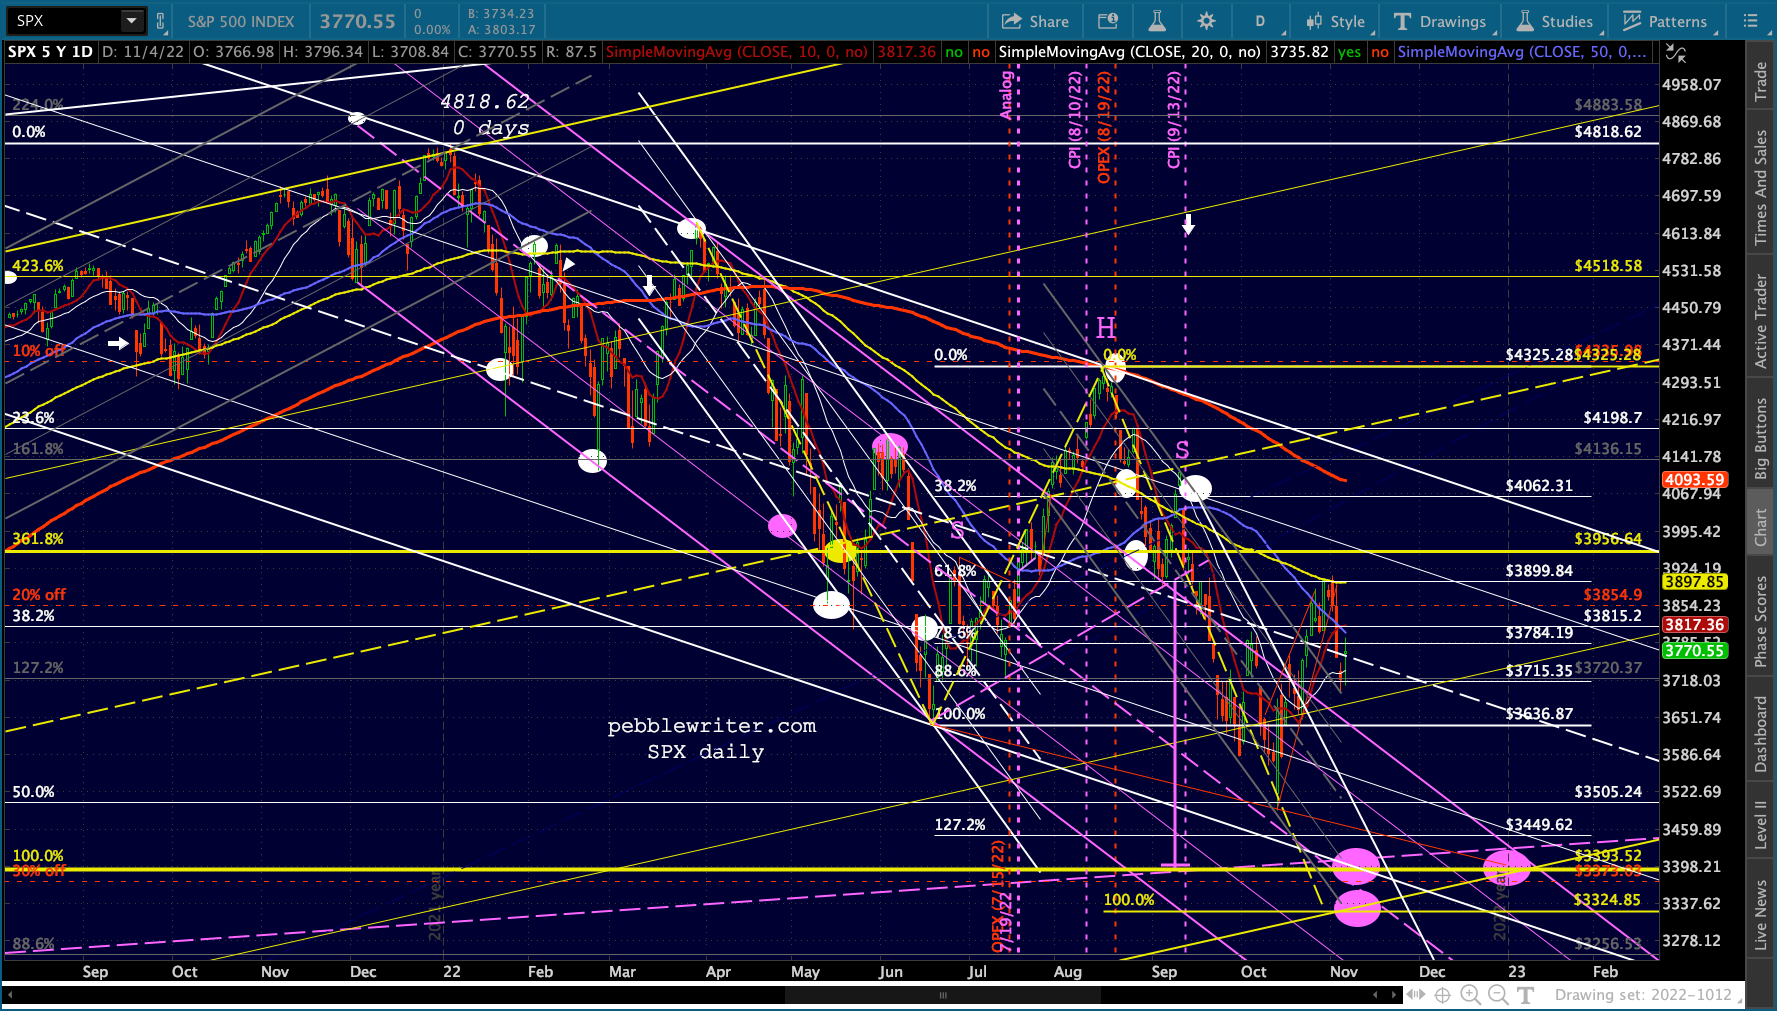
Task: Open the Drawings menu
Action: [1440, 21]
